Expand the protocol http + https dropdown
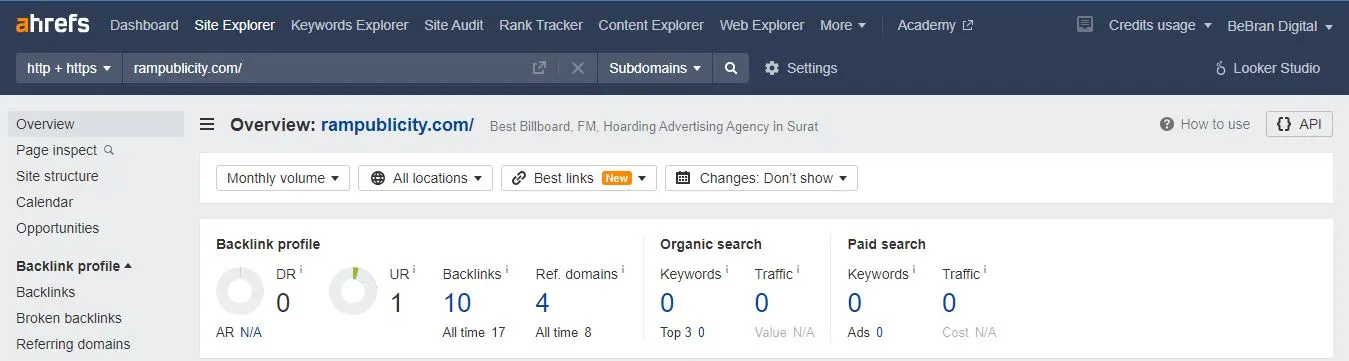This screenshot has width=1349, height=361. 68,68
